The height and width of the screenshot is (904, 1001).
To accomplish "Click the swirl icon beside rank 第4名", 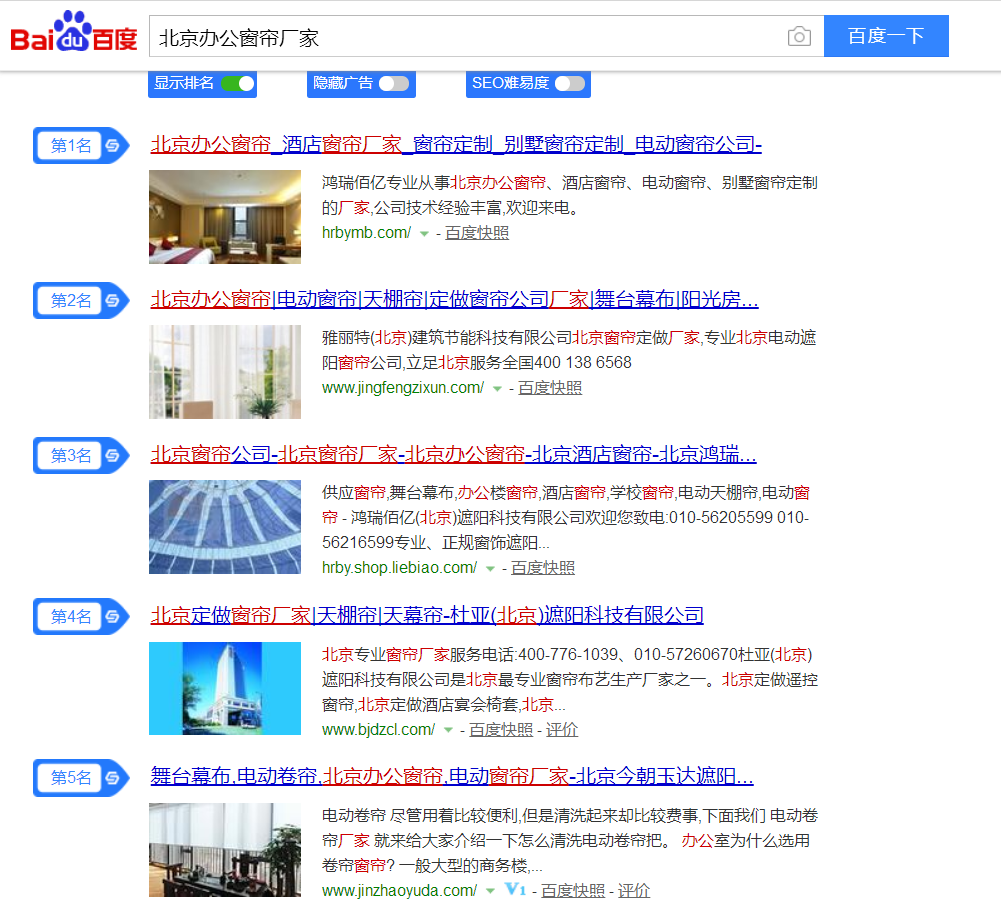I will pyautogui.click(x=112, y=616).
